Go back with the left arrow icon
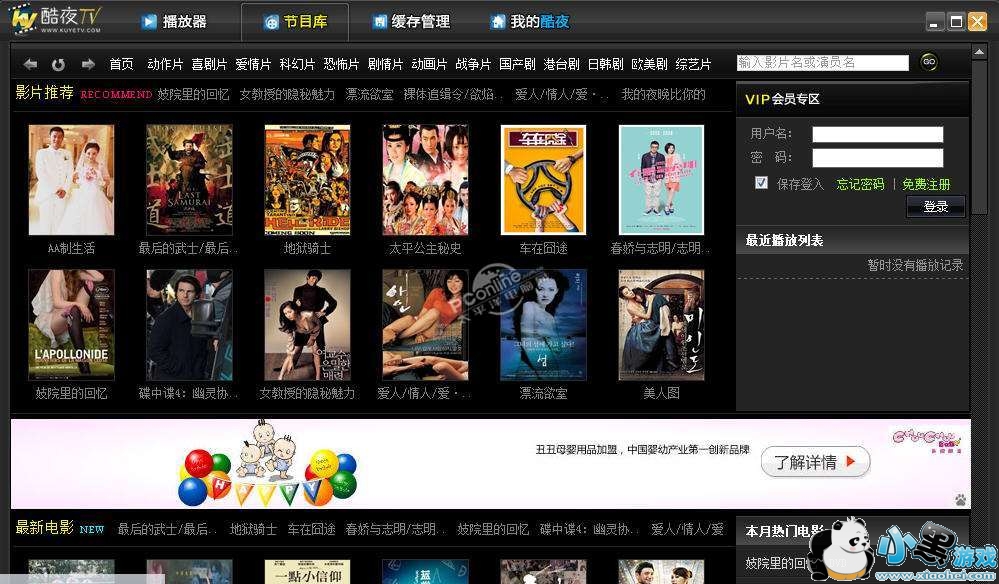The height and width of the screenshot is (584, 999). click(30, 64)
